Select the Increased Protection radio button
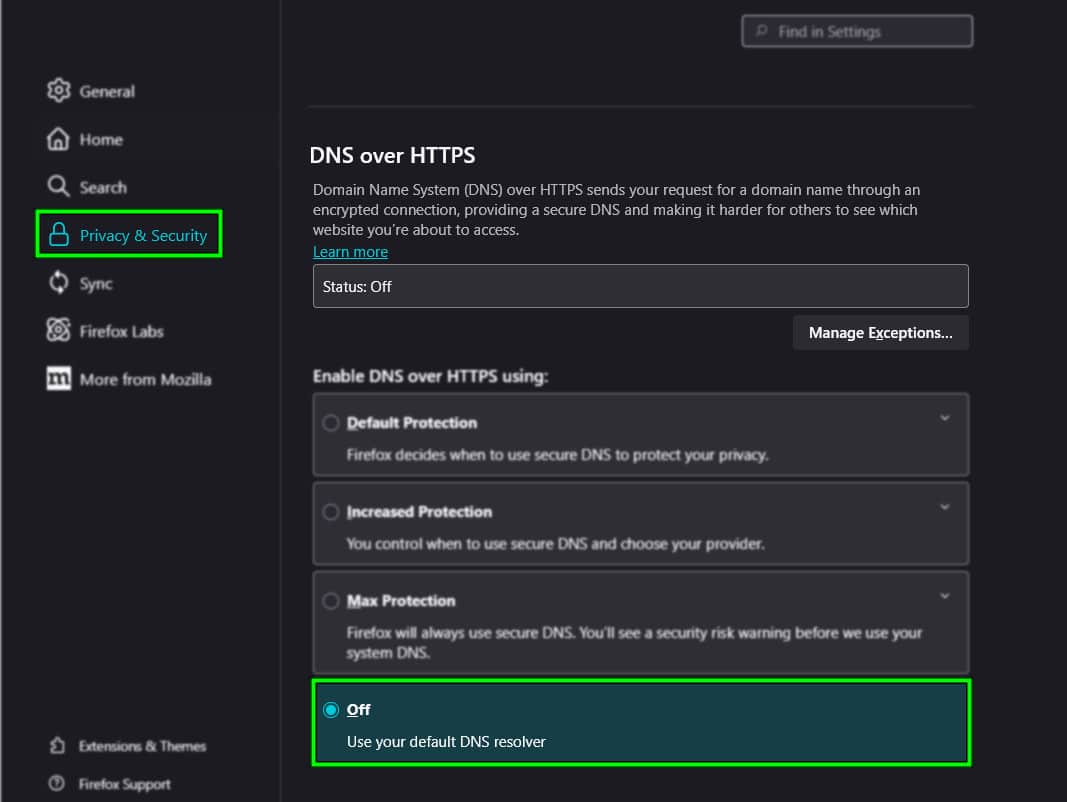Image resolution: width=1067 pixels, height=802 pixels. click(331, 512)
